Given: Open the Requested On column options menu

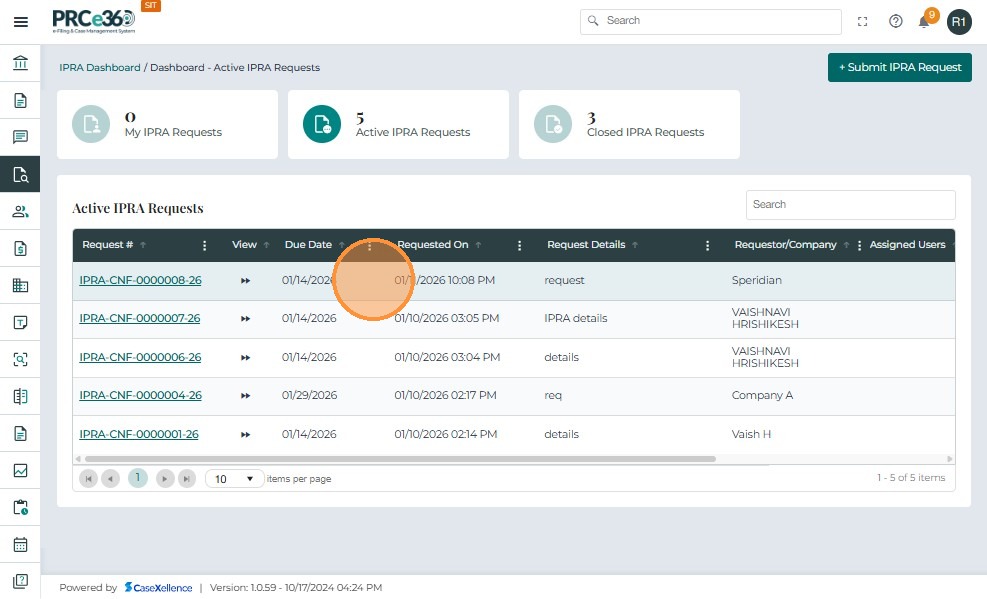Looking at the screenshot, I should [x=519, y=245].
